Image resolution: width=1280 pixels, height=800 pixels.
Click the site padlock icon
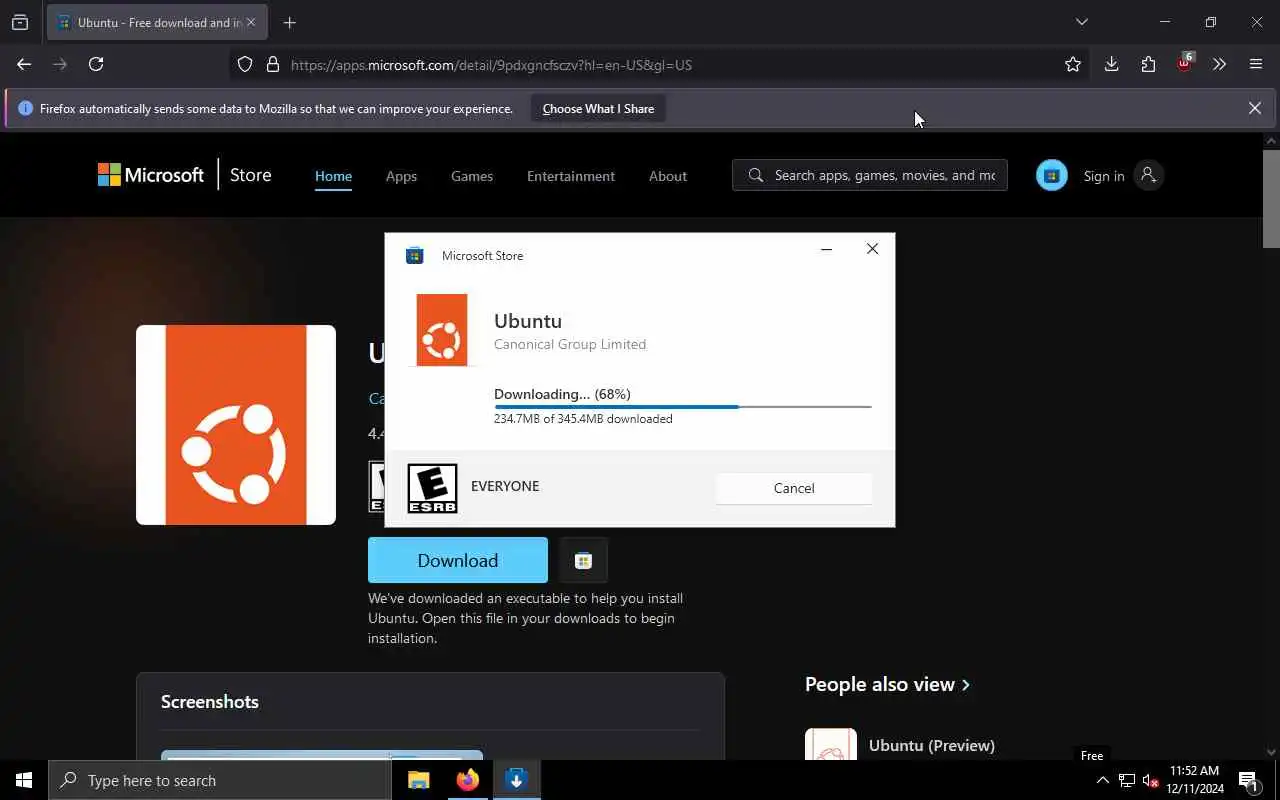point(272,64)
